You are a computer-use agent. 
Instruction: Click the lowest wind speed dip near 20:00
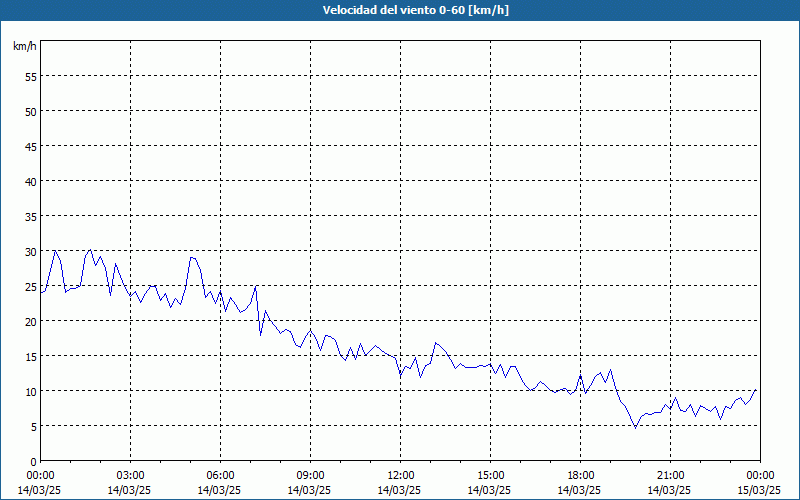point(635,428)
